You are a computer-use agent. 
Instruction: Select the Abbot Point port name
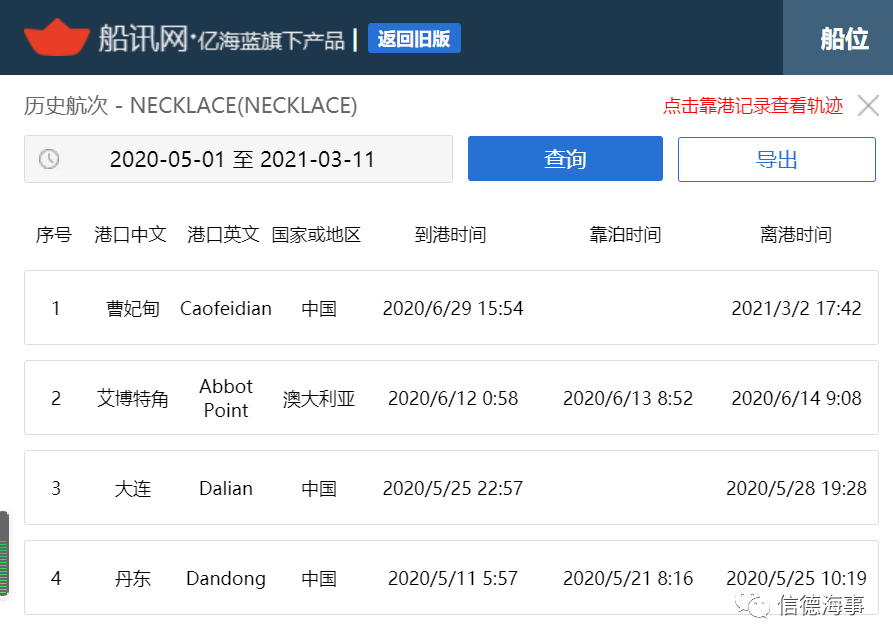click(x=226, y=398)
